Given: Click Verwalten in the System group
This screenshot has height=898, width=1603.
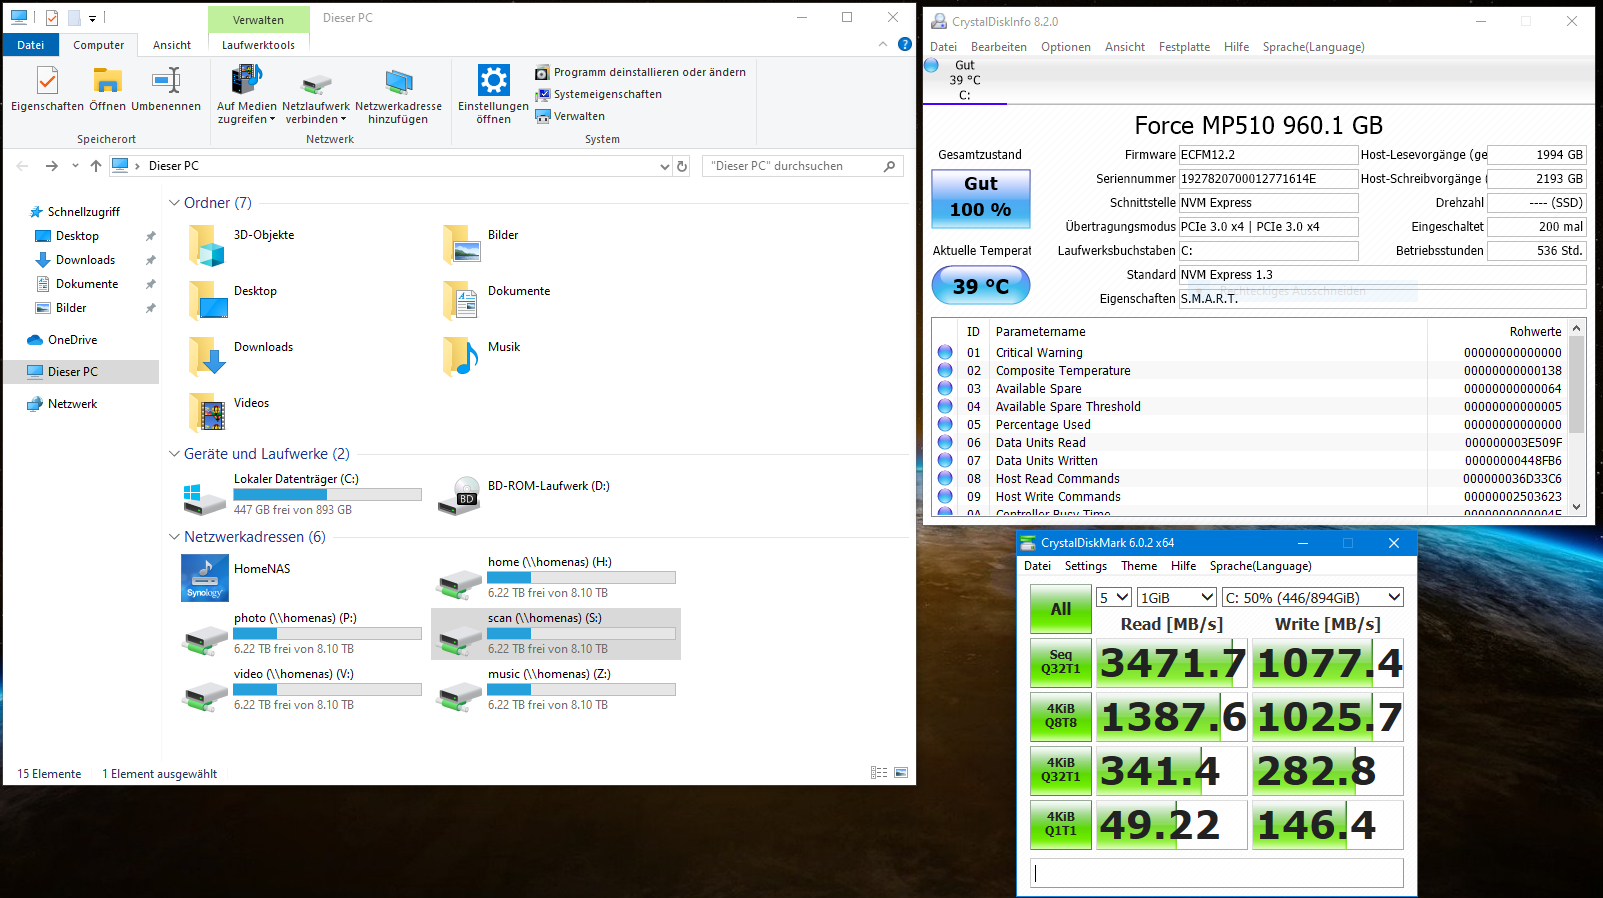Looking at the screenshot, I should pos(570,116).
